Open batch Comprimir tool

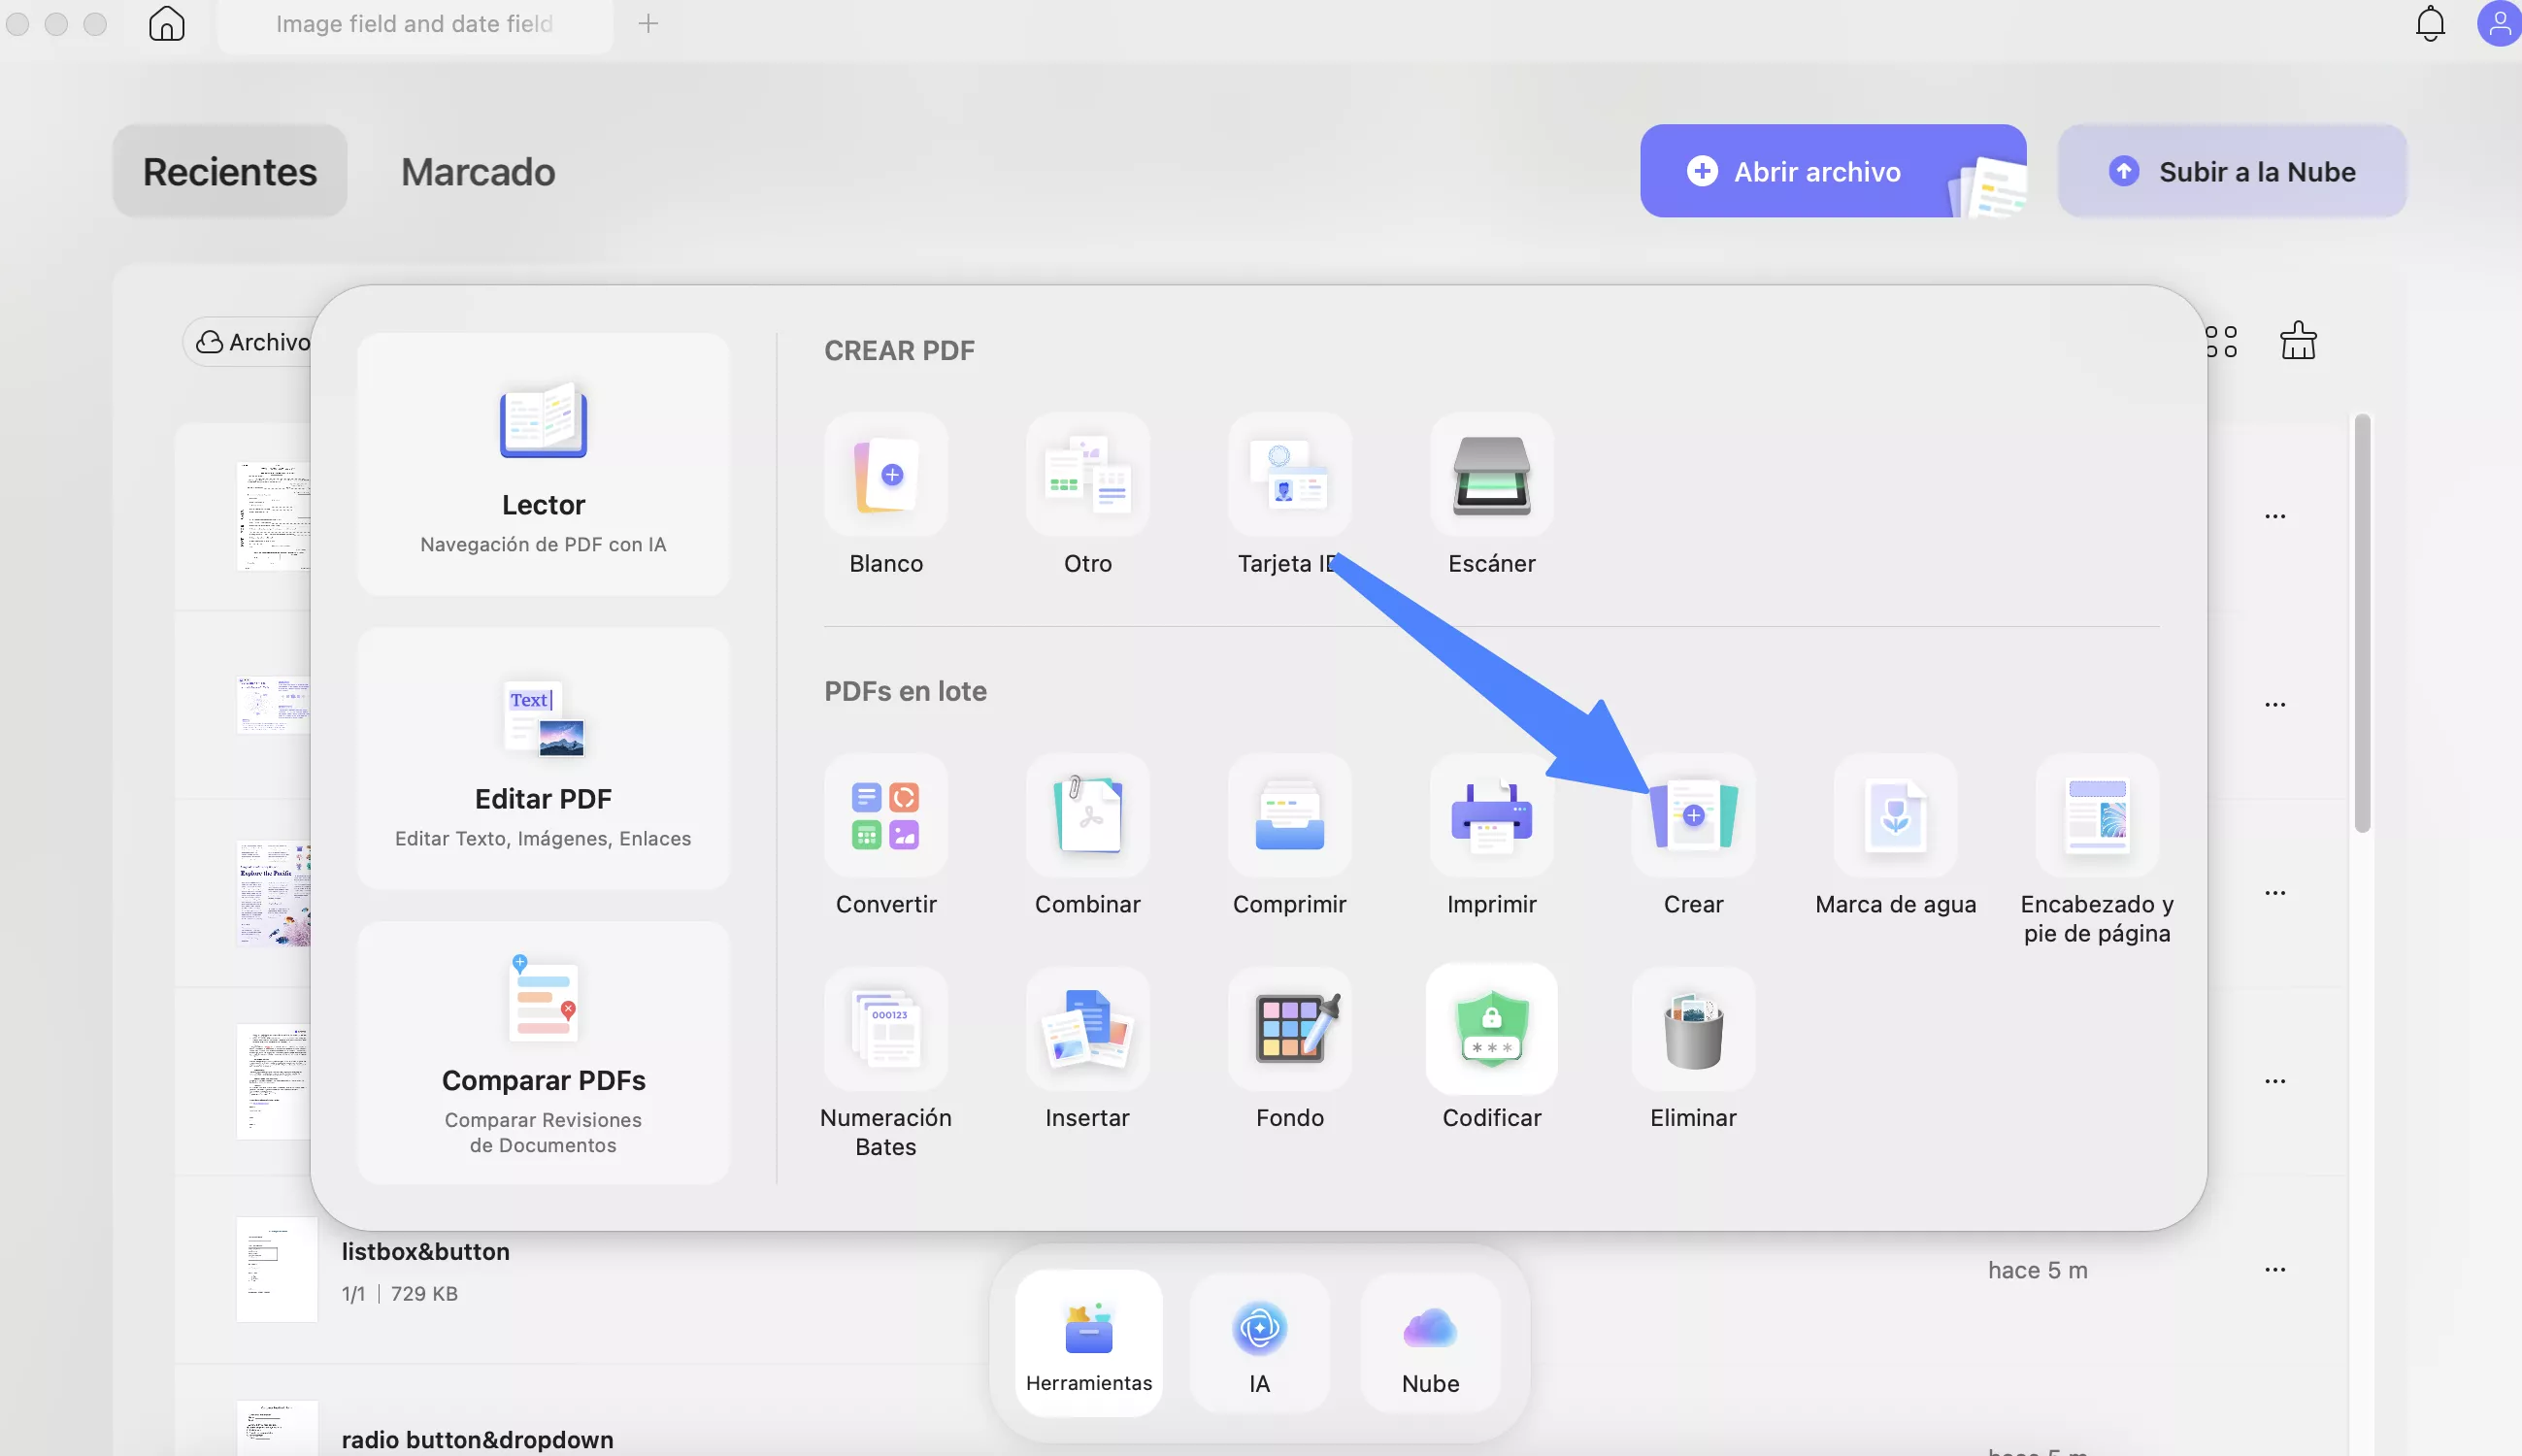tap(1289, 816)
